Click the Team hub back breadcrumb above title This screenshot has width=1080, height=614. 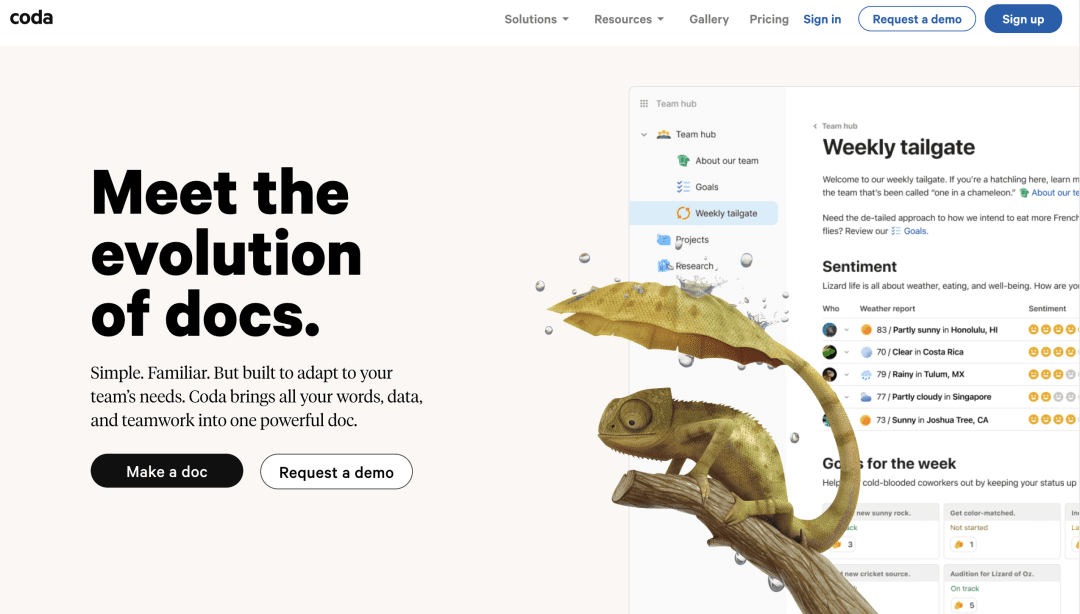[x=836, y=126]
